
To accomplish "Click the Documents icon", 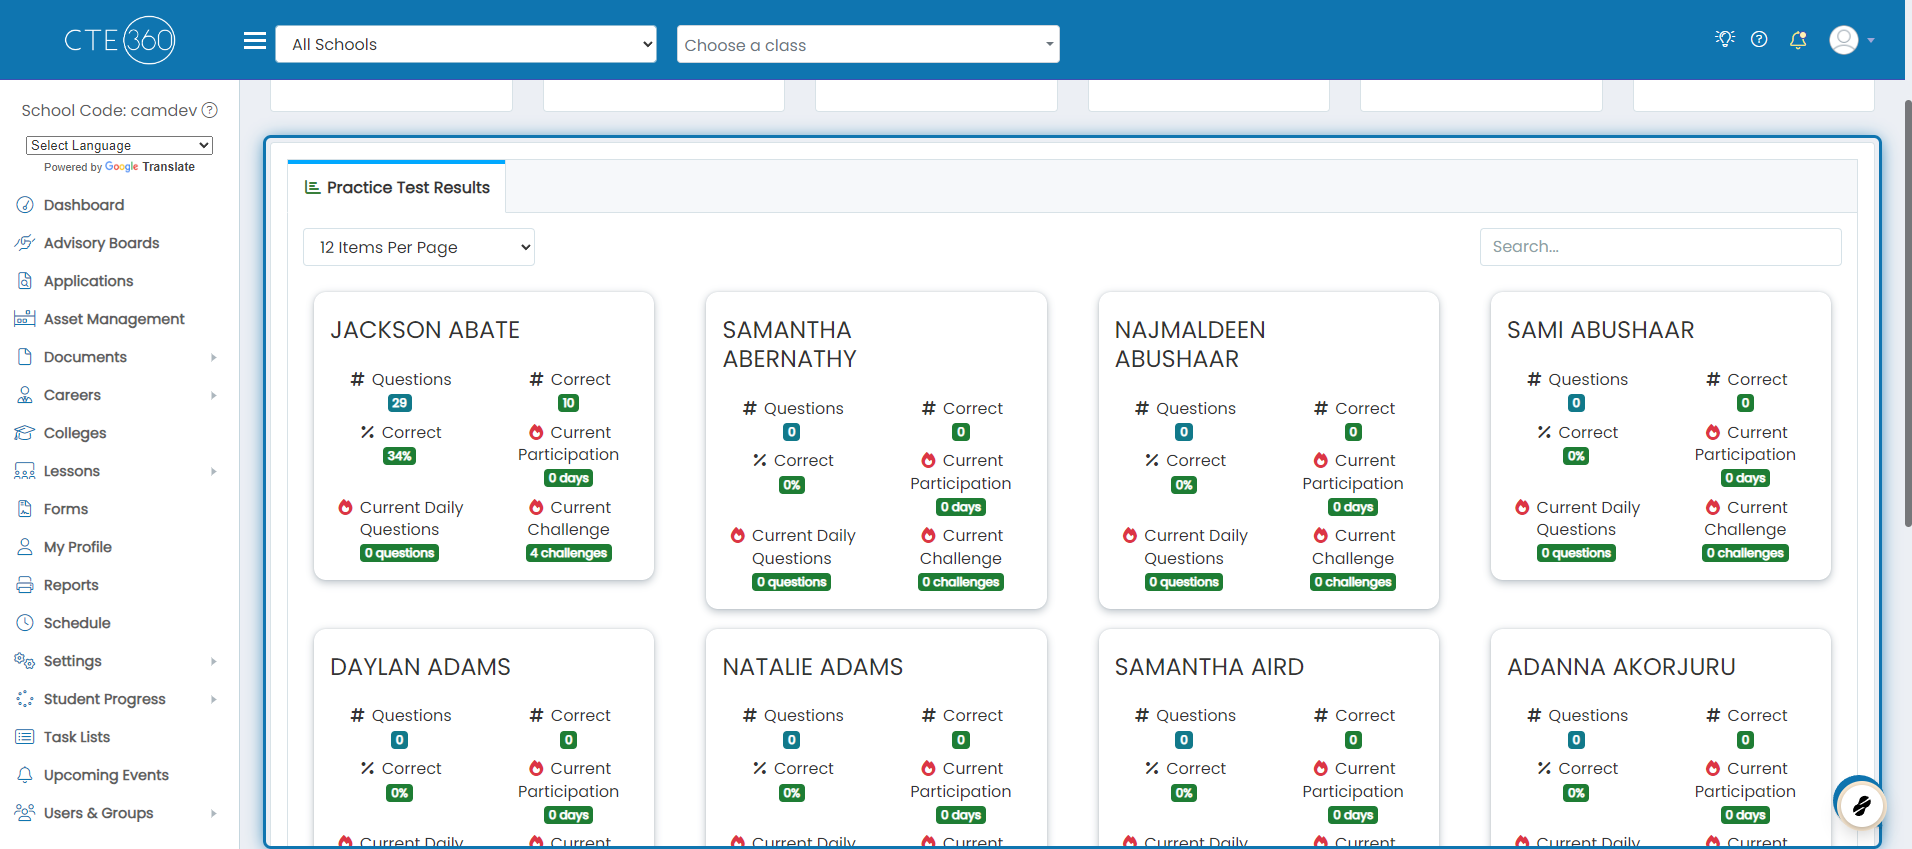I will click(x=25, y=357).
